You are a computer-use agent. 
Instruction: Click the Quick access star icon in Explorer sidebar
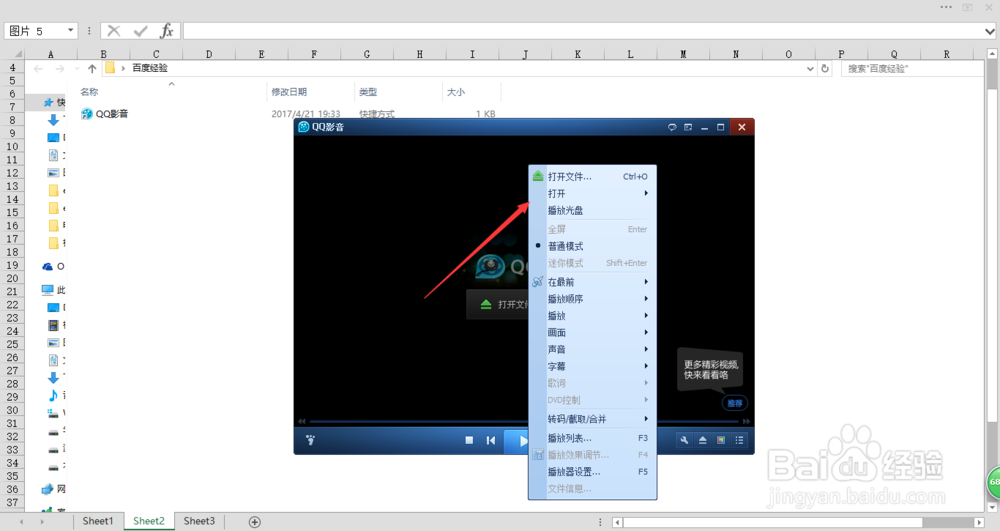pyautogui.click(x=48, y=102)
